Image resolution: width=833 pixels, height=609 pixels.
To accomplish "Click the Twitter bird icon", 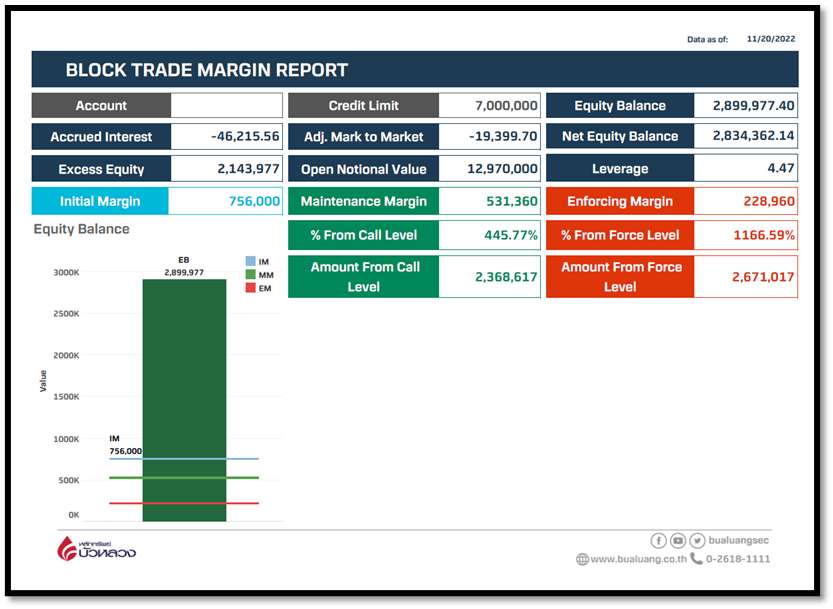I will click(697, 540).
